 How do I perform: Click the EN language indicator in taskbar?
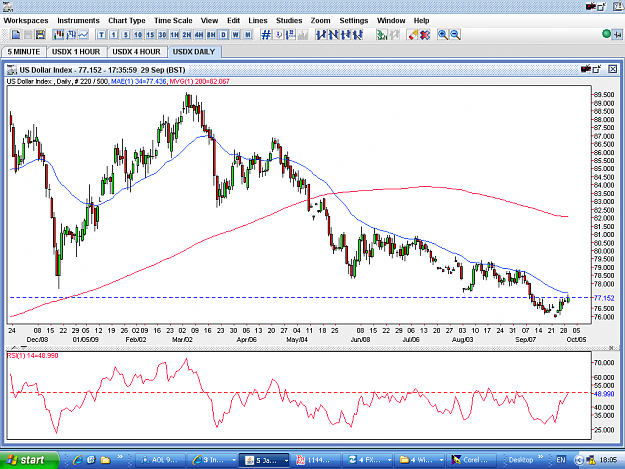coord(561,460)
